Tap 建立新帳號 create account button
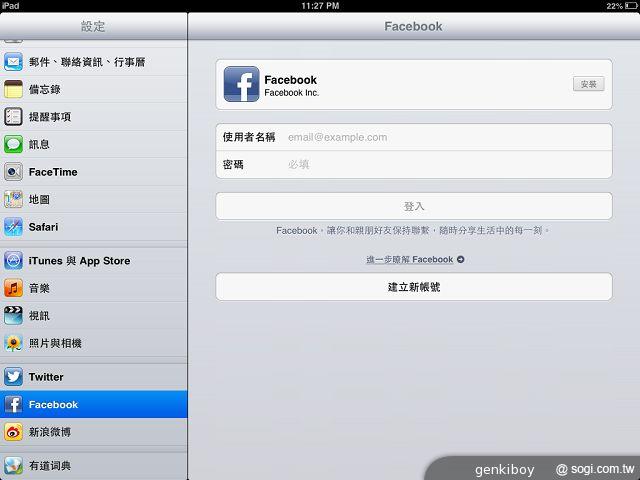The image size is (640, 480). click(414, 287)
